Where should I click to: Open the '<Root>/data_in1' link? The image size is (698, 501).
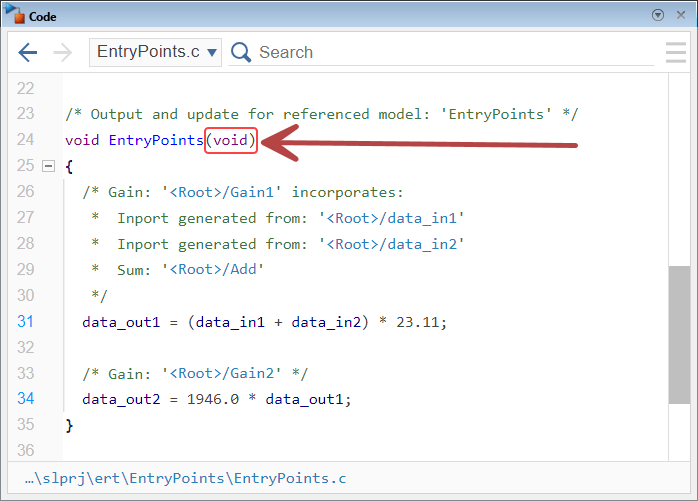point(392,218)
